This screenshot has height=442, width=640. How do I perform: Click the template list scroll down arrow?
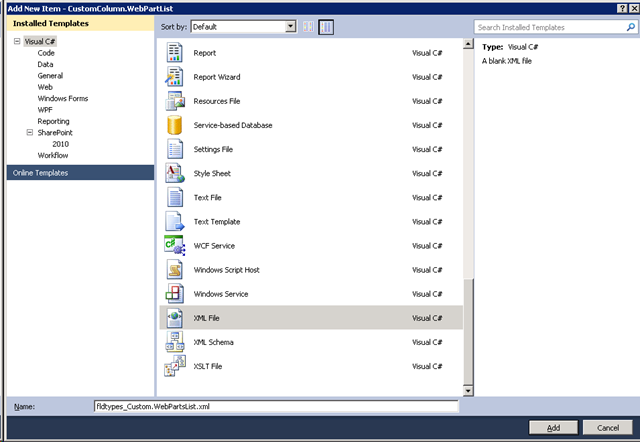click(x=468, y=391)
